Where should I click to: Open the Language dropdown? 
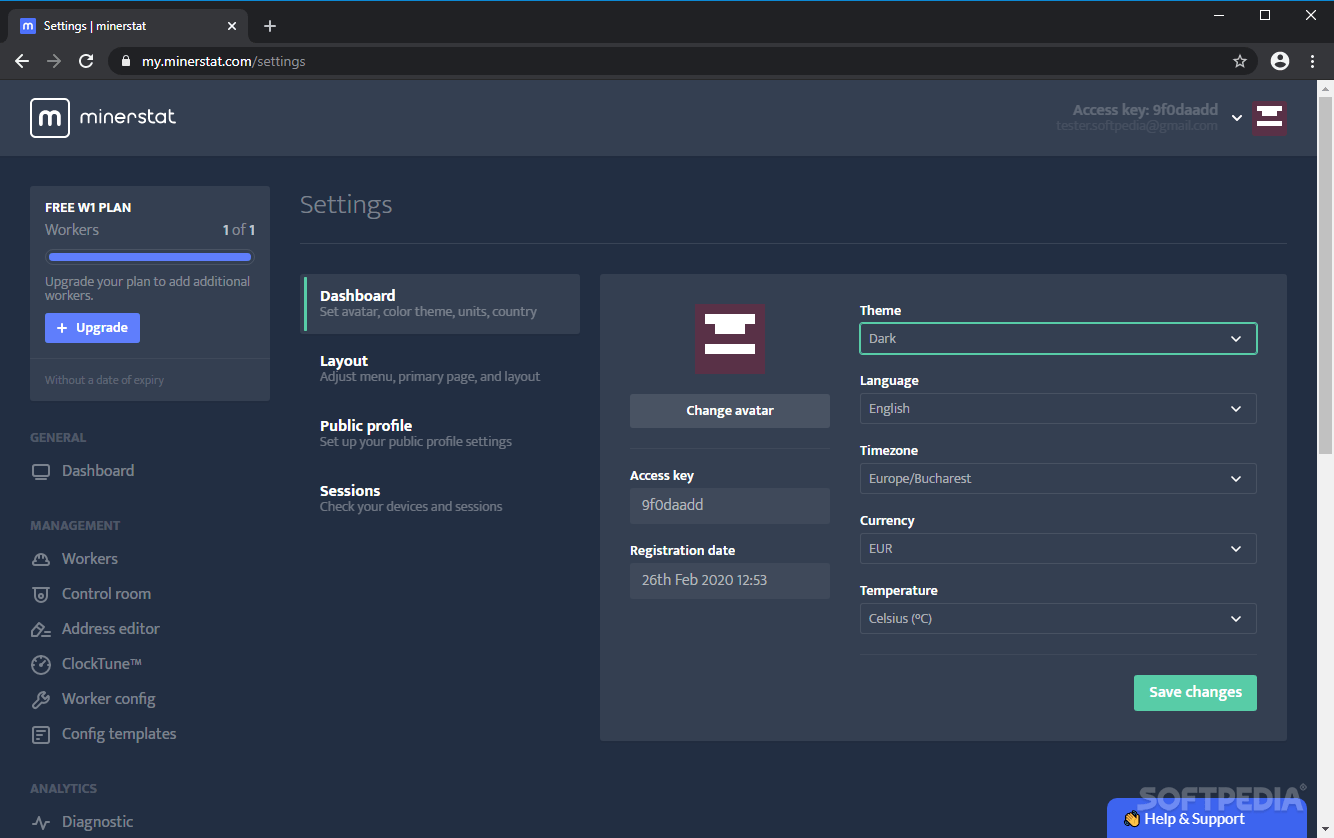coord(1058,408)
